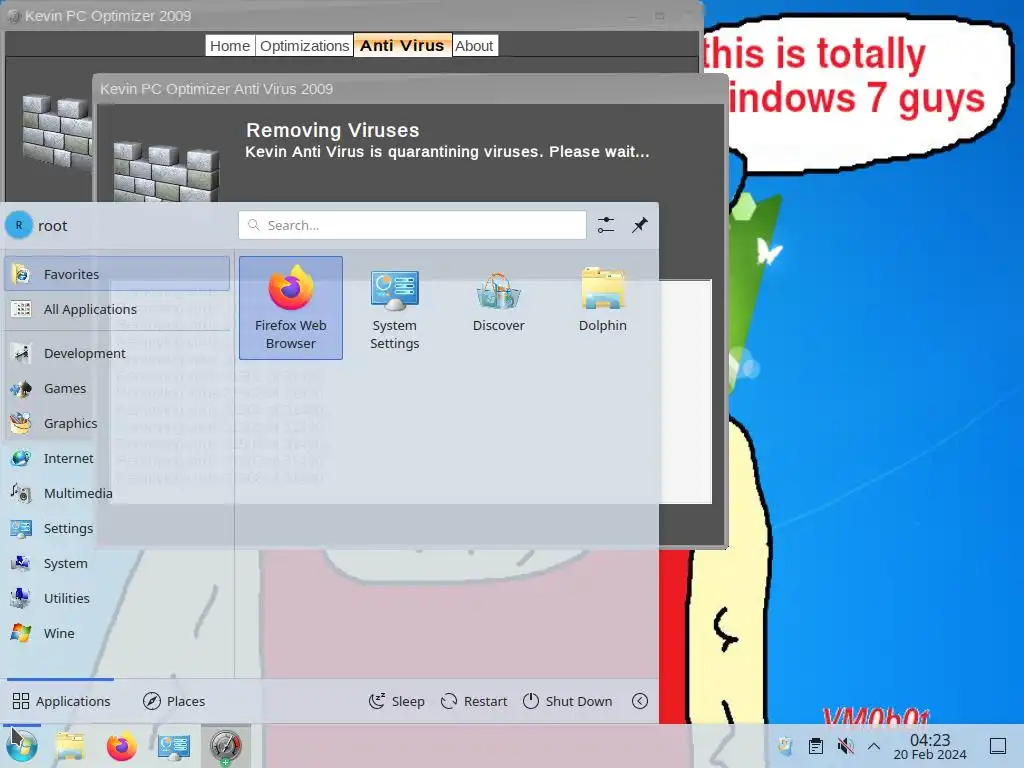This screenshot has height=768, width=1024.
Task: Launch Firefox from the taskbar
Action: pos(121,746)
